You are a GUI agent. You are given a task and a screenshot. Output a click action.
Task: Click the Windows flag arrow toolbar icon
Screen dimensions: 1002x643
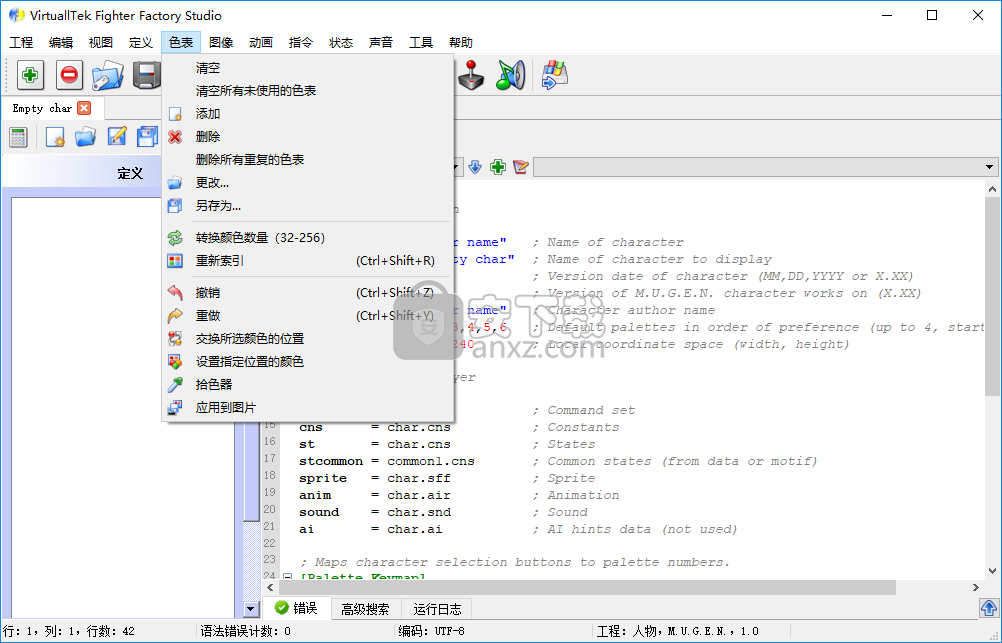tap(554, 75)
